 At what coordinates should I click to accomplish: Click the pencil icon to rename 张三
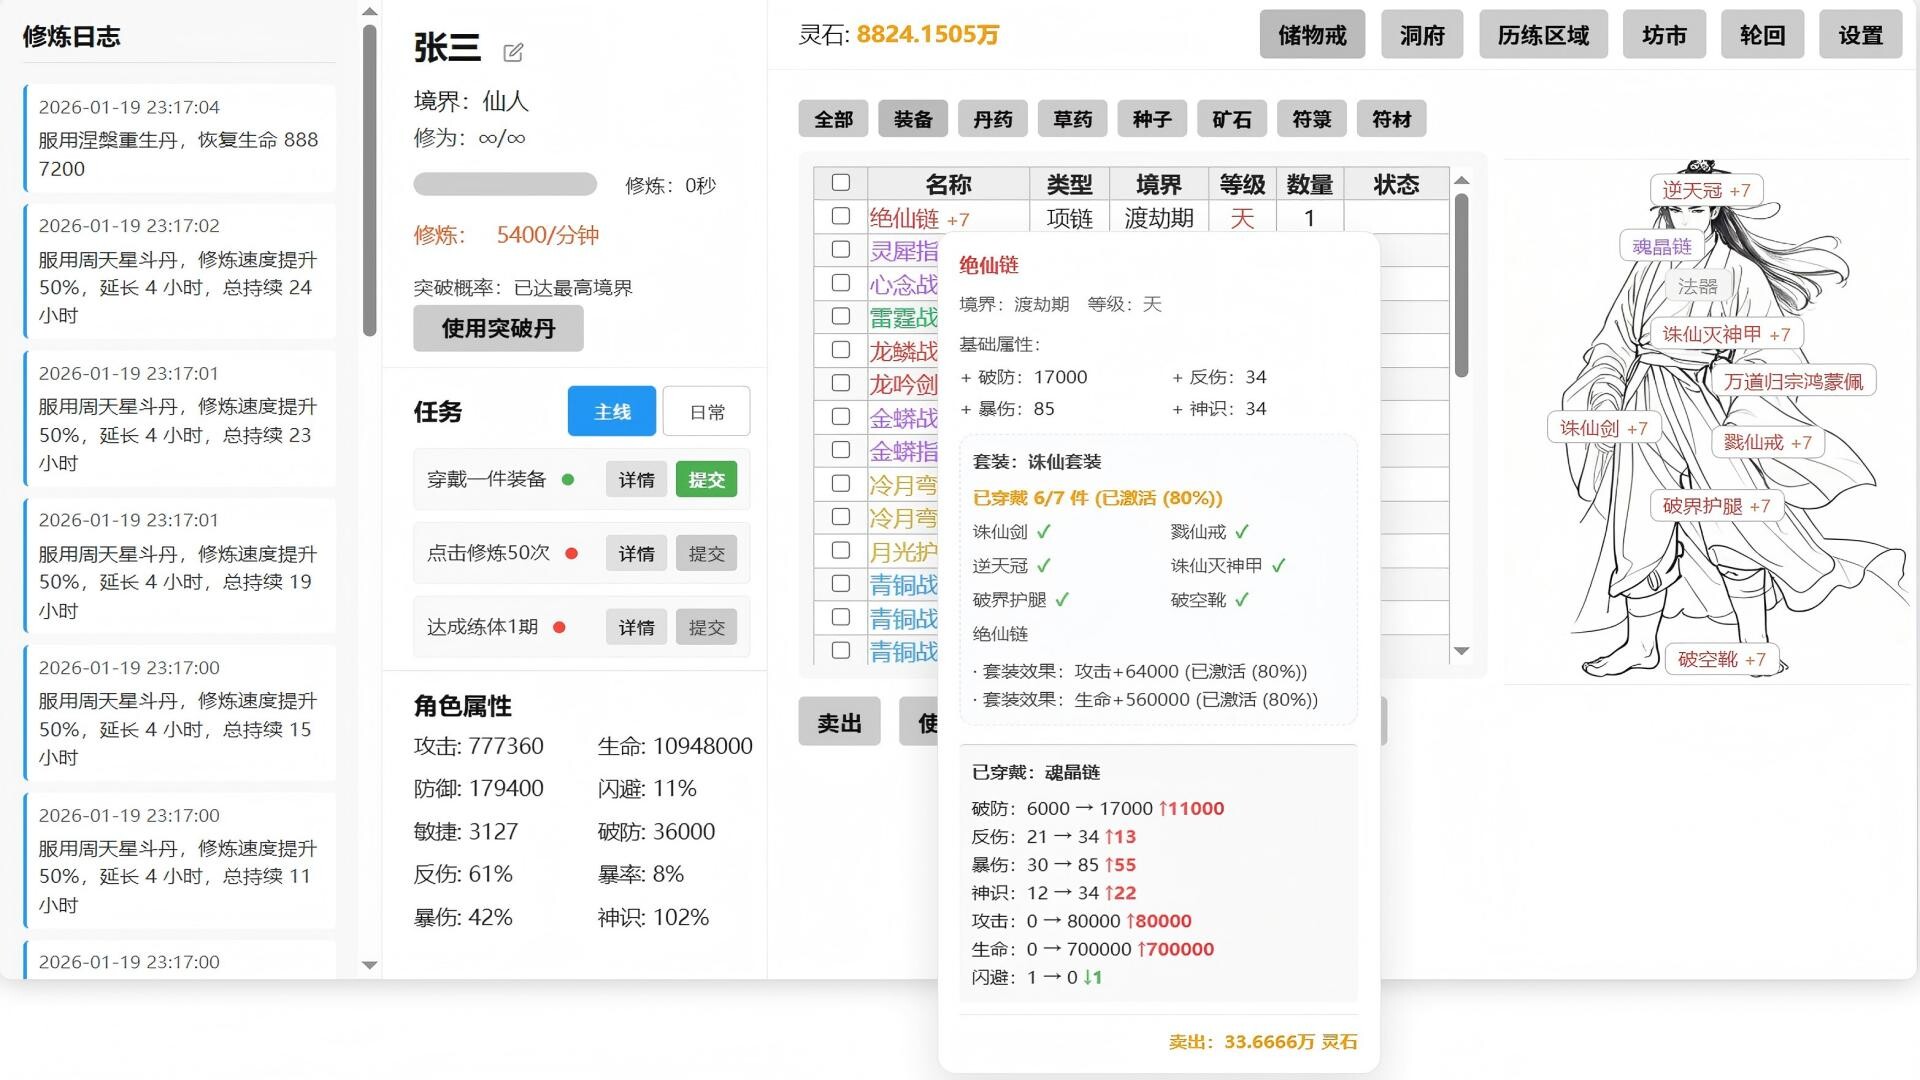pyautogui.click(x=513, y=53)
